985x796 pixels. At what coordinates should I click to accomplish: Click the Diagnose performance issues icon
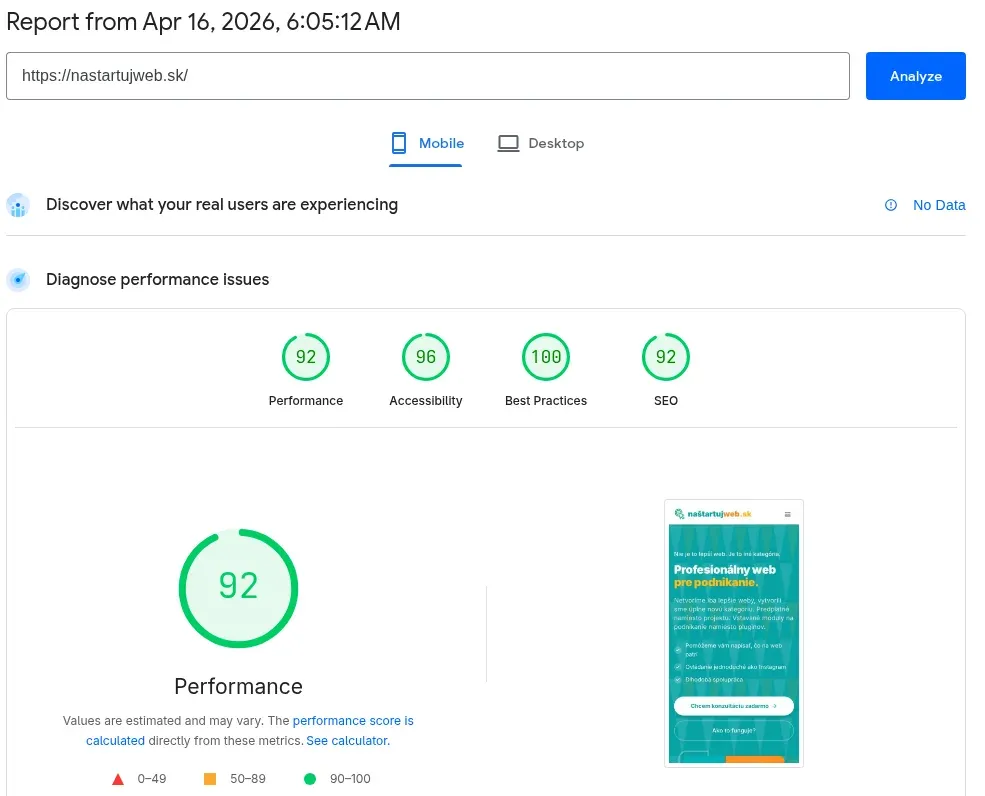(x=18, y=280)
